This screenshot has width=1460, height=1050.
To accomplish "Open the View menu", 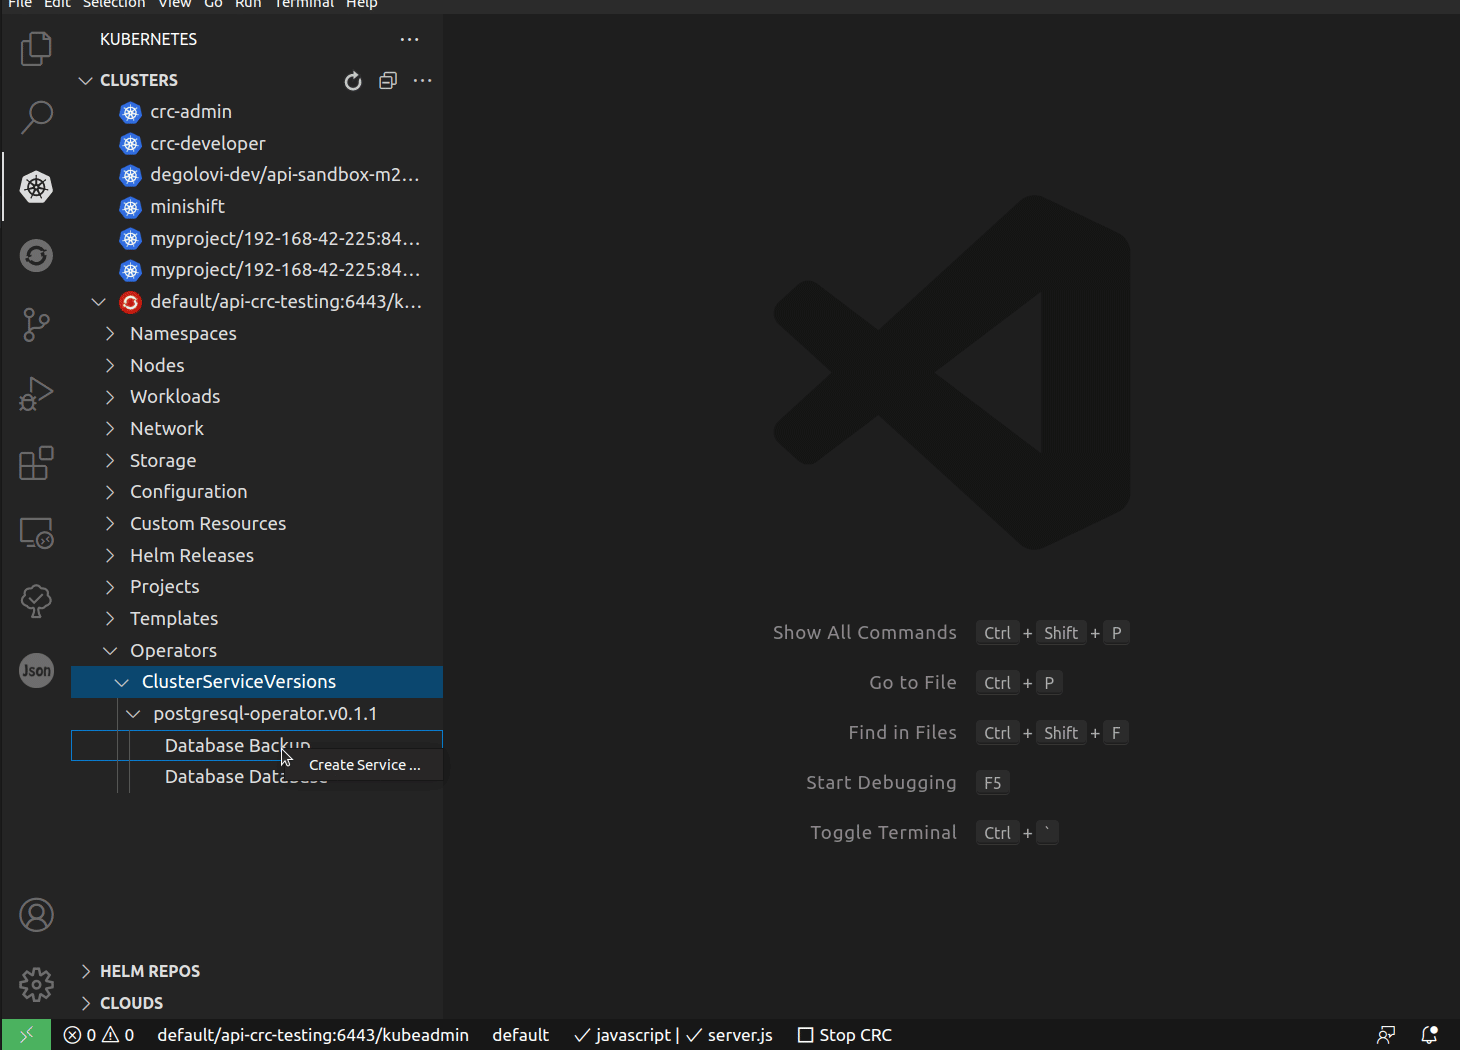I will coord(175,4).
